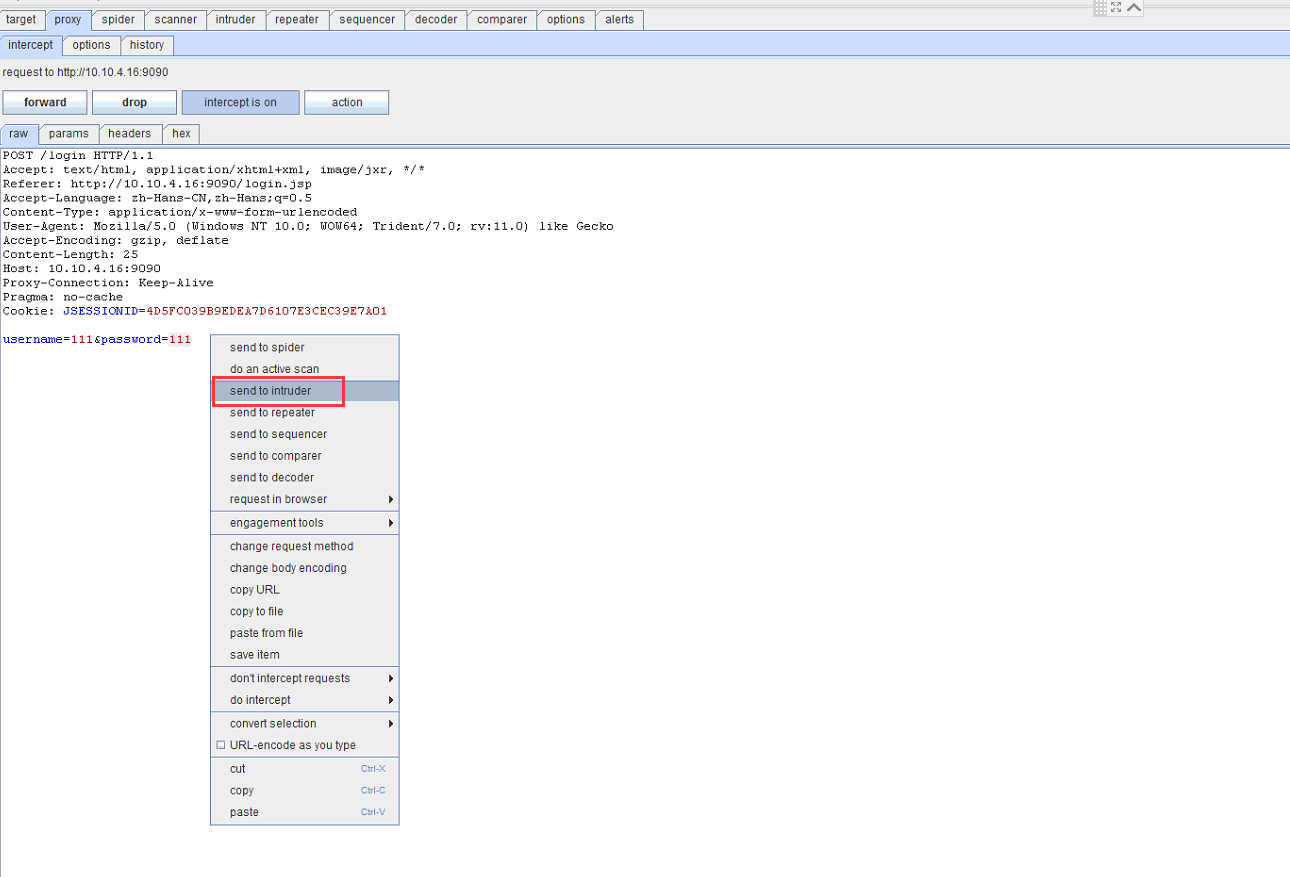Open the intruder main tab

click(236, 20)
